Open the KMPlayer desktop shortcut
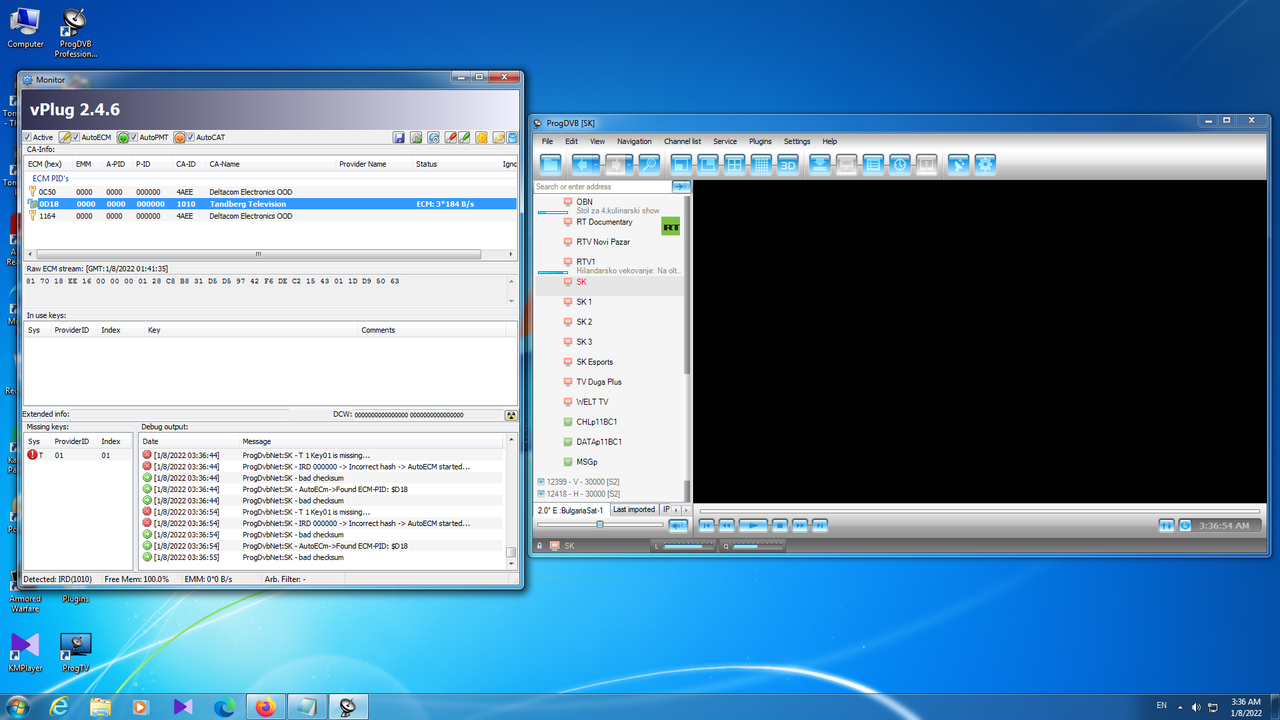This screenshot has width=1280, height=720. click(25, 652)
